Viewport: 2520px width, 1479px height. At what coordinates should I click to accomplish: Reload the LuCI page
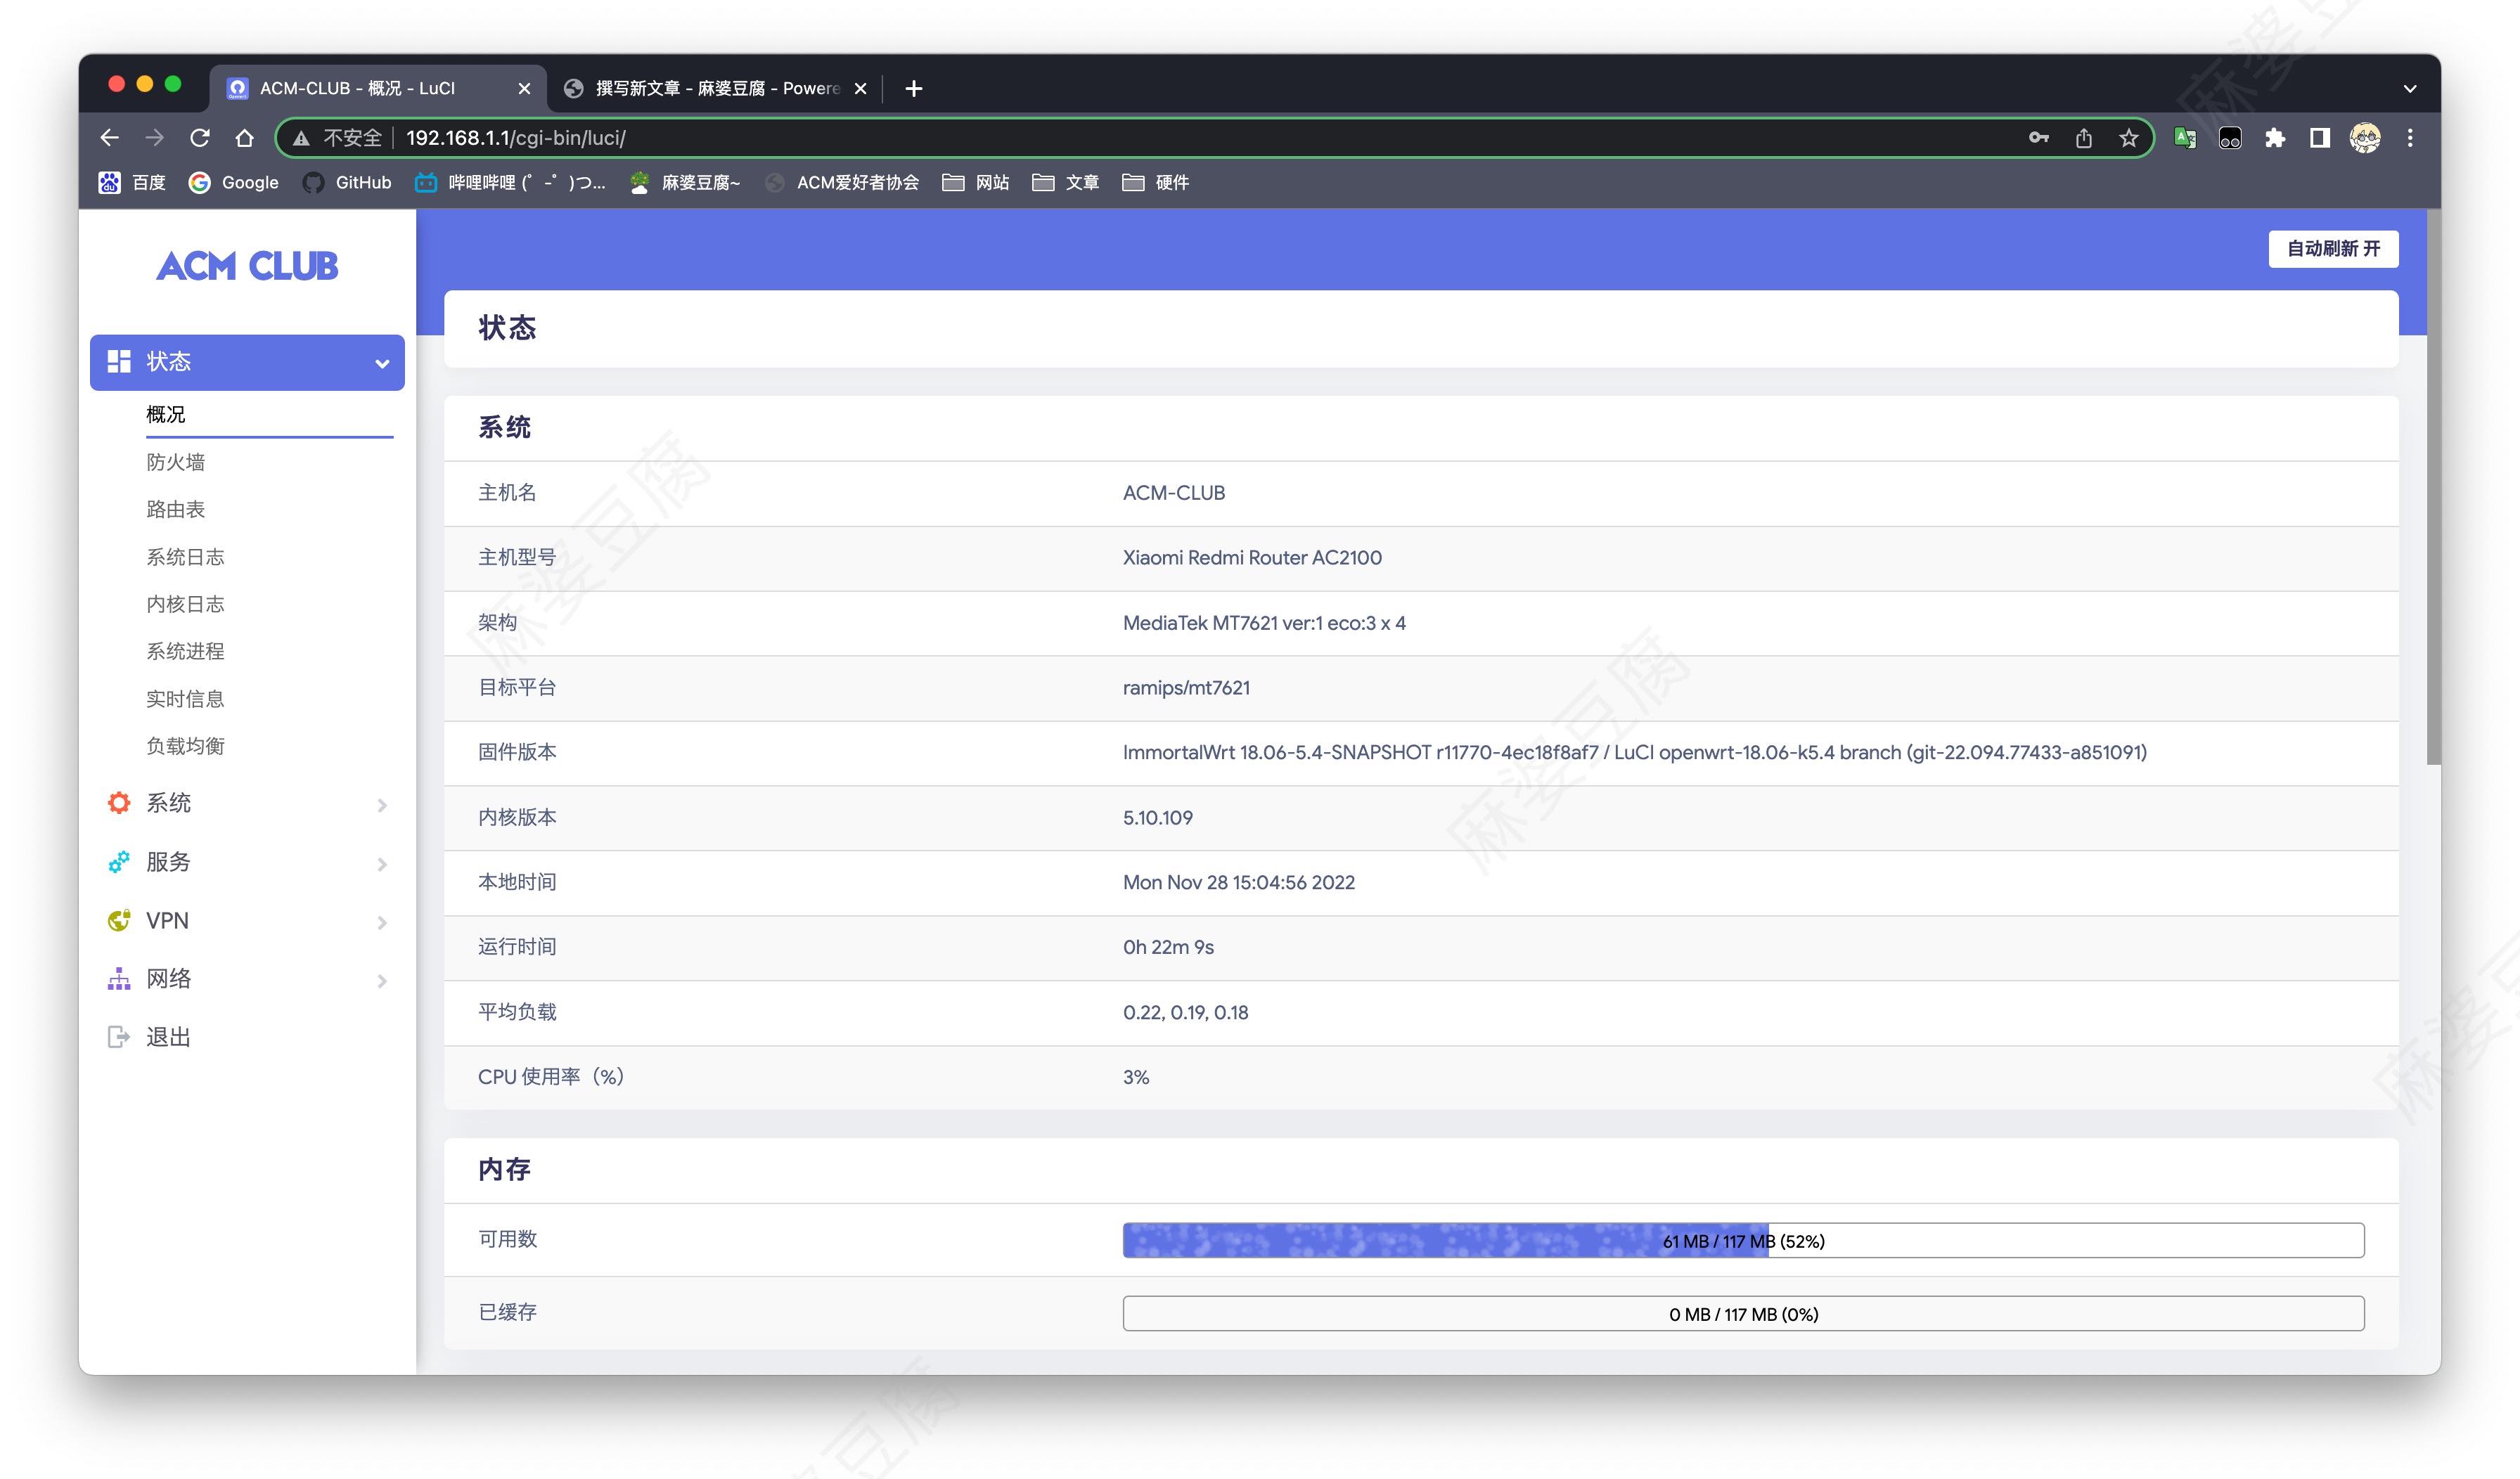200,138
